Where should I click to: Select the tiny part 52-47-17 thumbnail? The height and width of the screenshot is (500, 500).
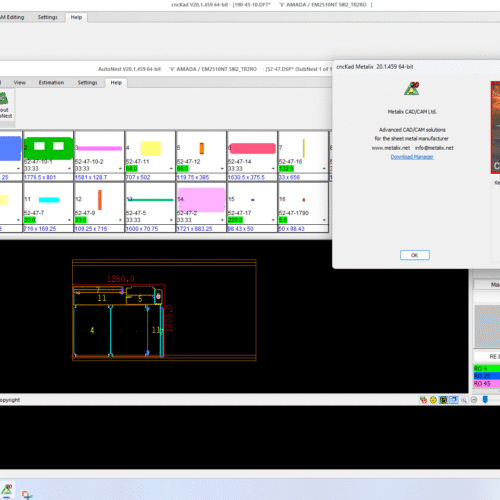pyautogui.click(x=253, y=200)
